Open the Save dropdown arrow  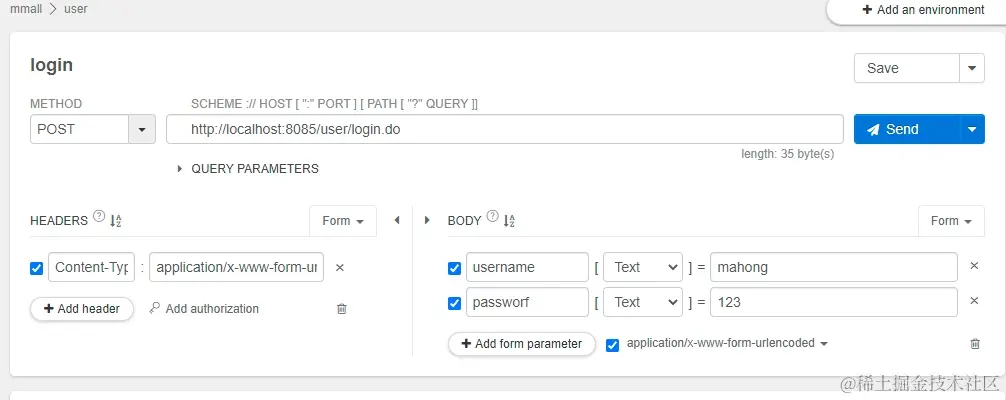[972, 68]
